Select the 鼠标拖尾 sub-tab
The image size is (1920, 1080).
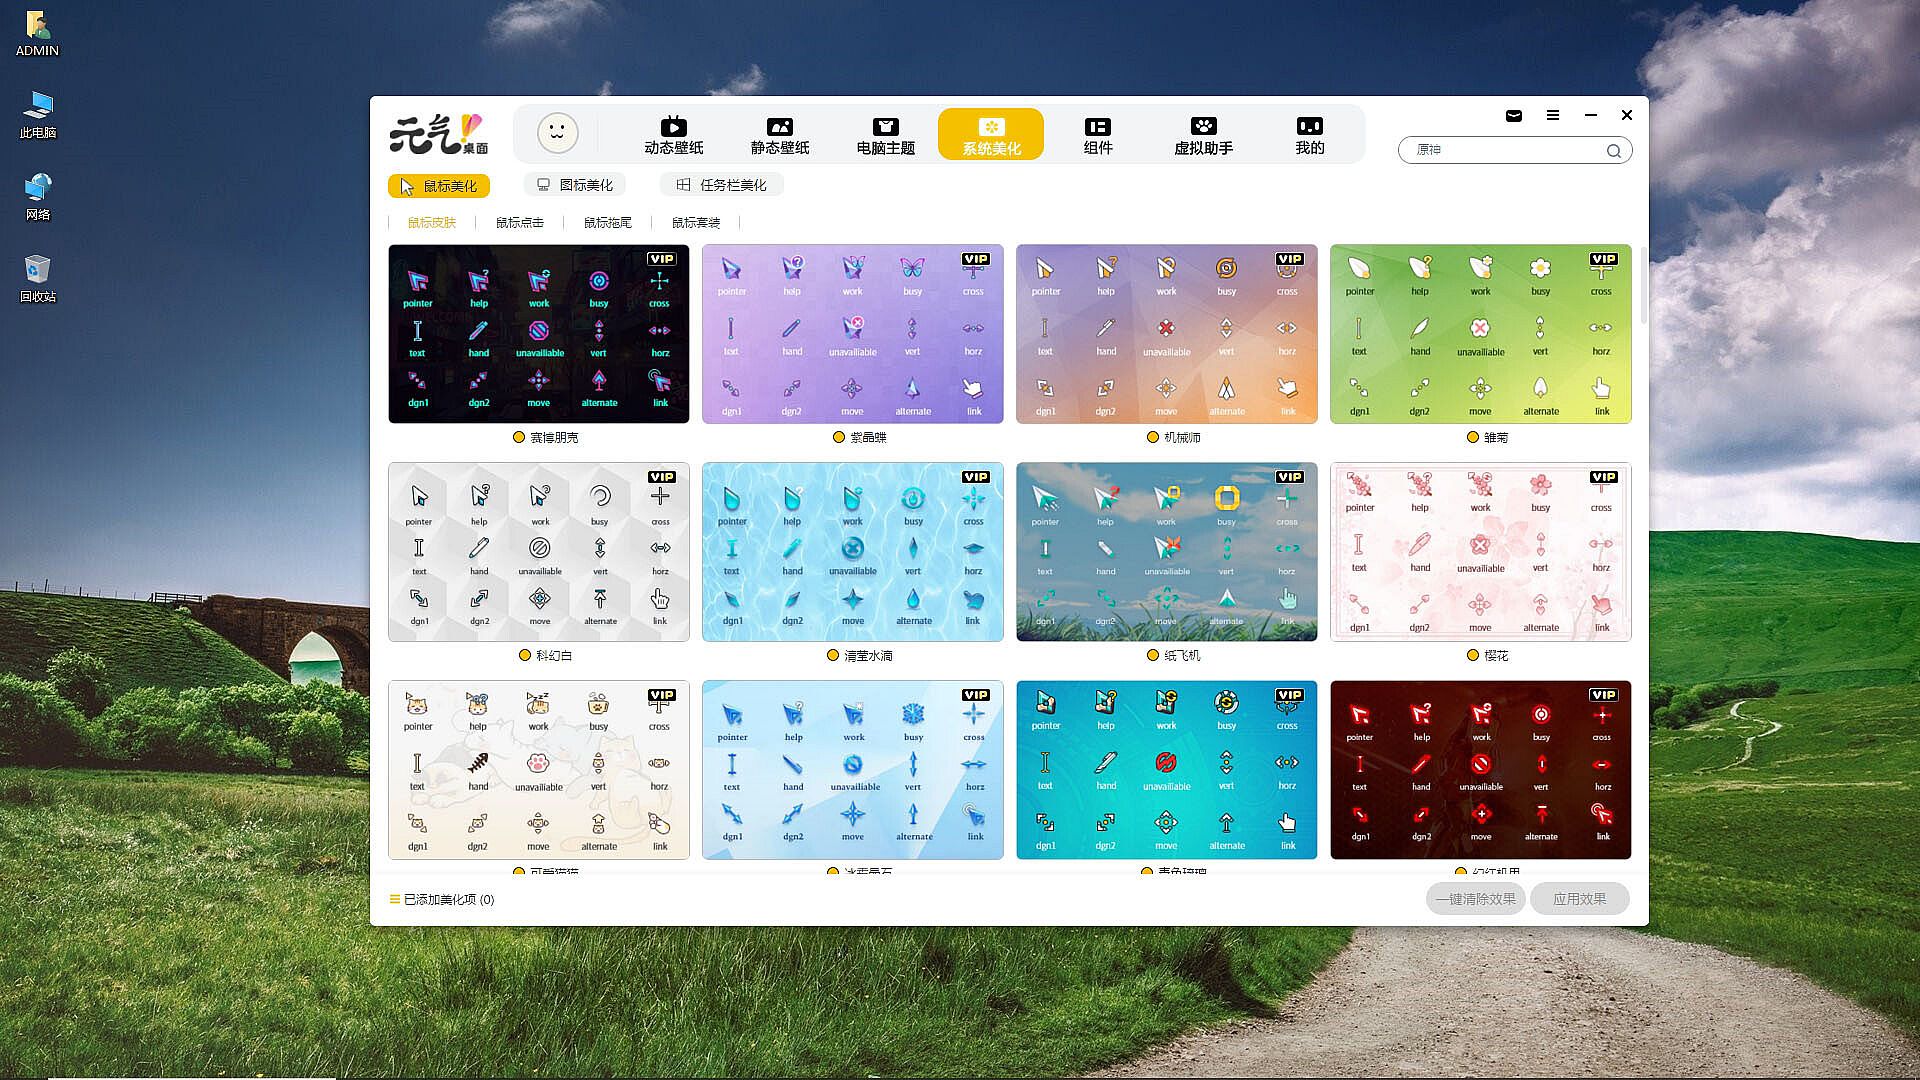pos(607,222)
